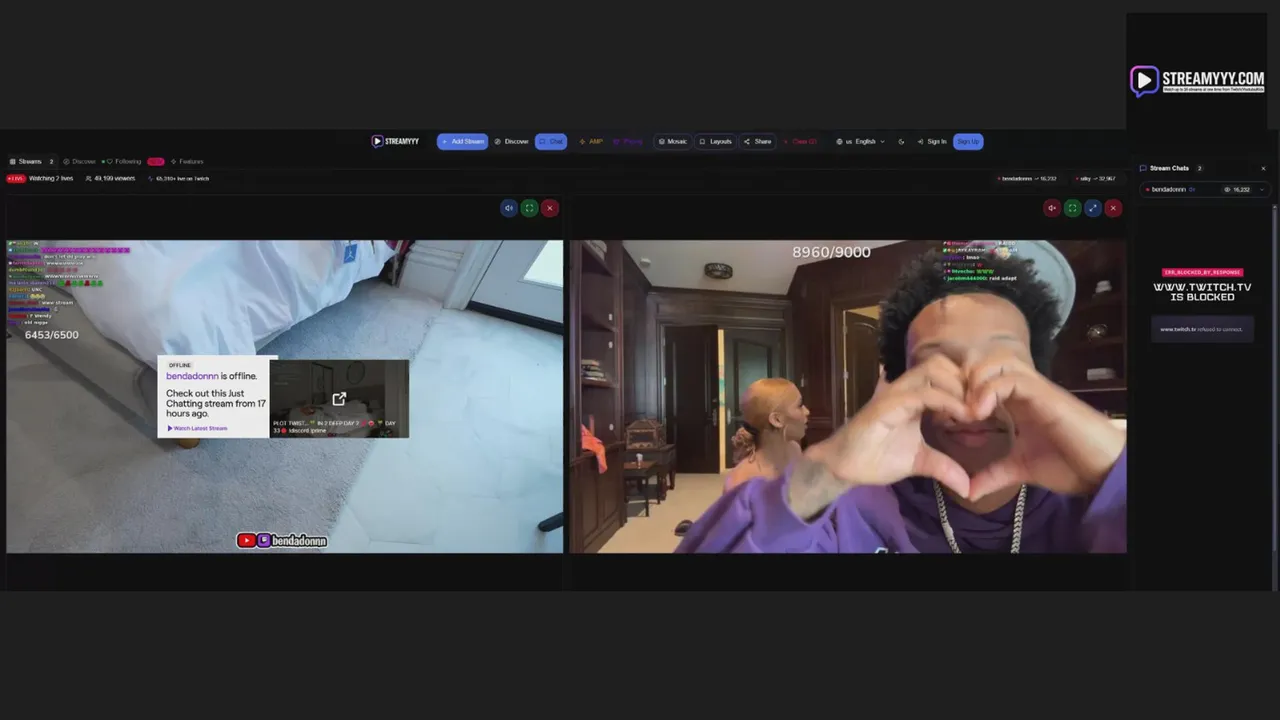1280x720 pixels.
Task: Click the Sign Up button
Action: pos(968,141)
